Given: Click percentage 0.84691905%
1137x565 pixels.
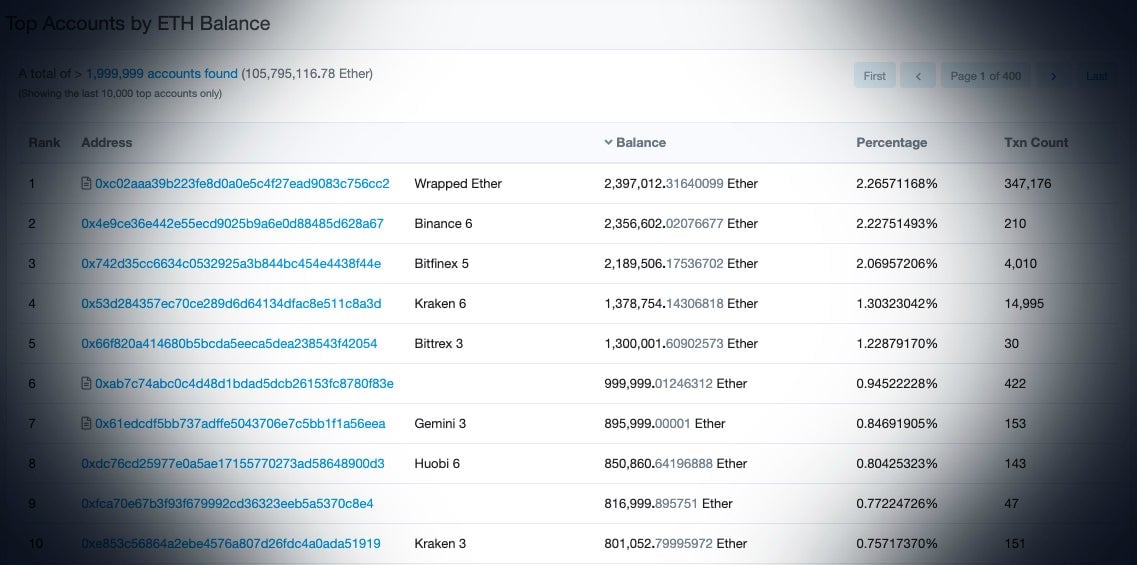Looking at the screenshot, I should pos(897,423).
